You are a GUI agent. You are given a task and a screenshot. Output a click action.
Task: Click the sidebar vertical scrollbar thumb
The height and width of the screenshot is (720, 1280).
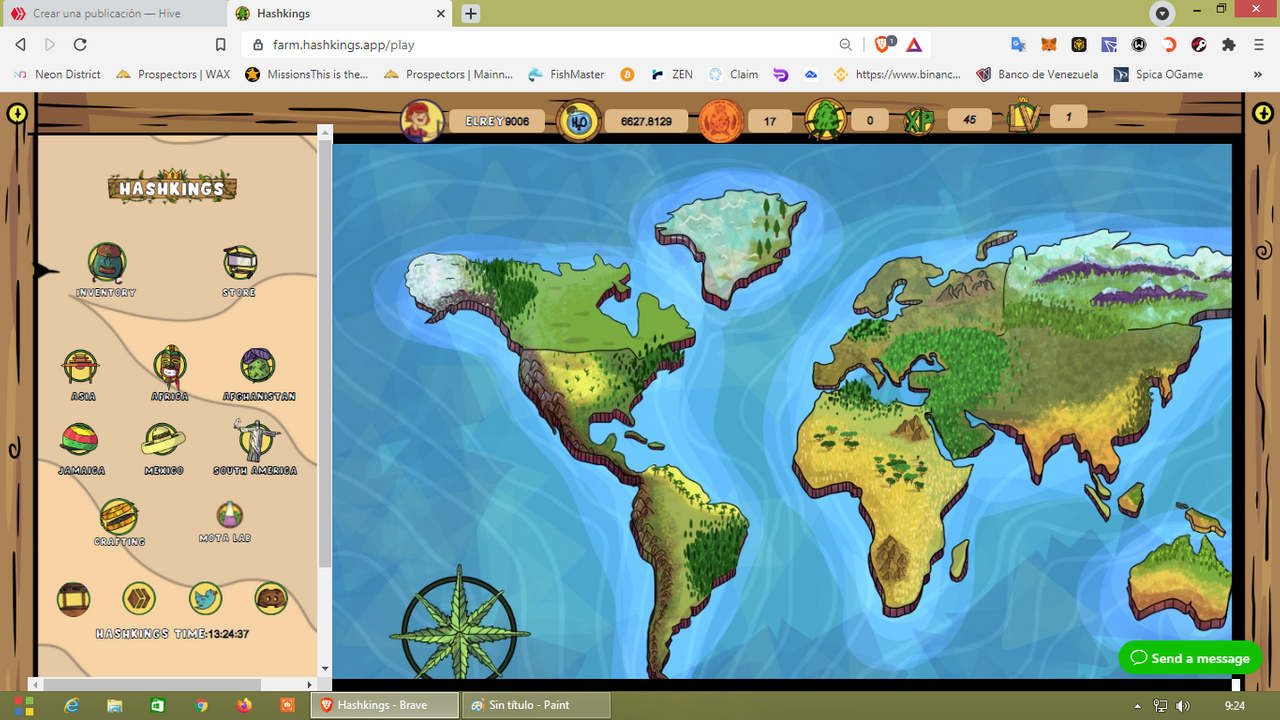point(324,355)
